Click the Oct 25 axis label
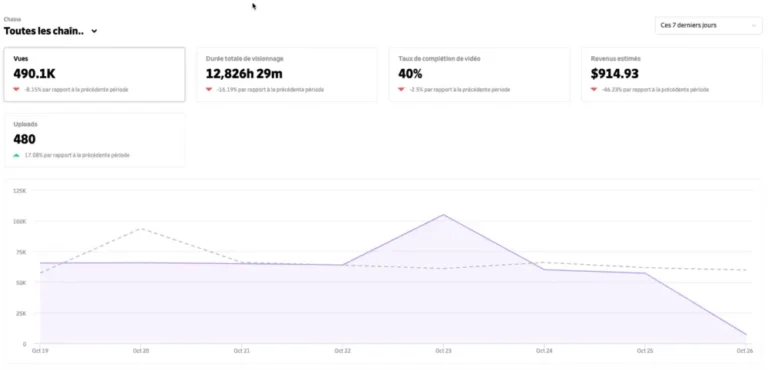This screenshot has width=768, height=370. click(645, 351)
